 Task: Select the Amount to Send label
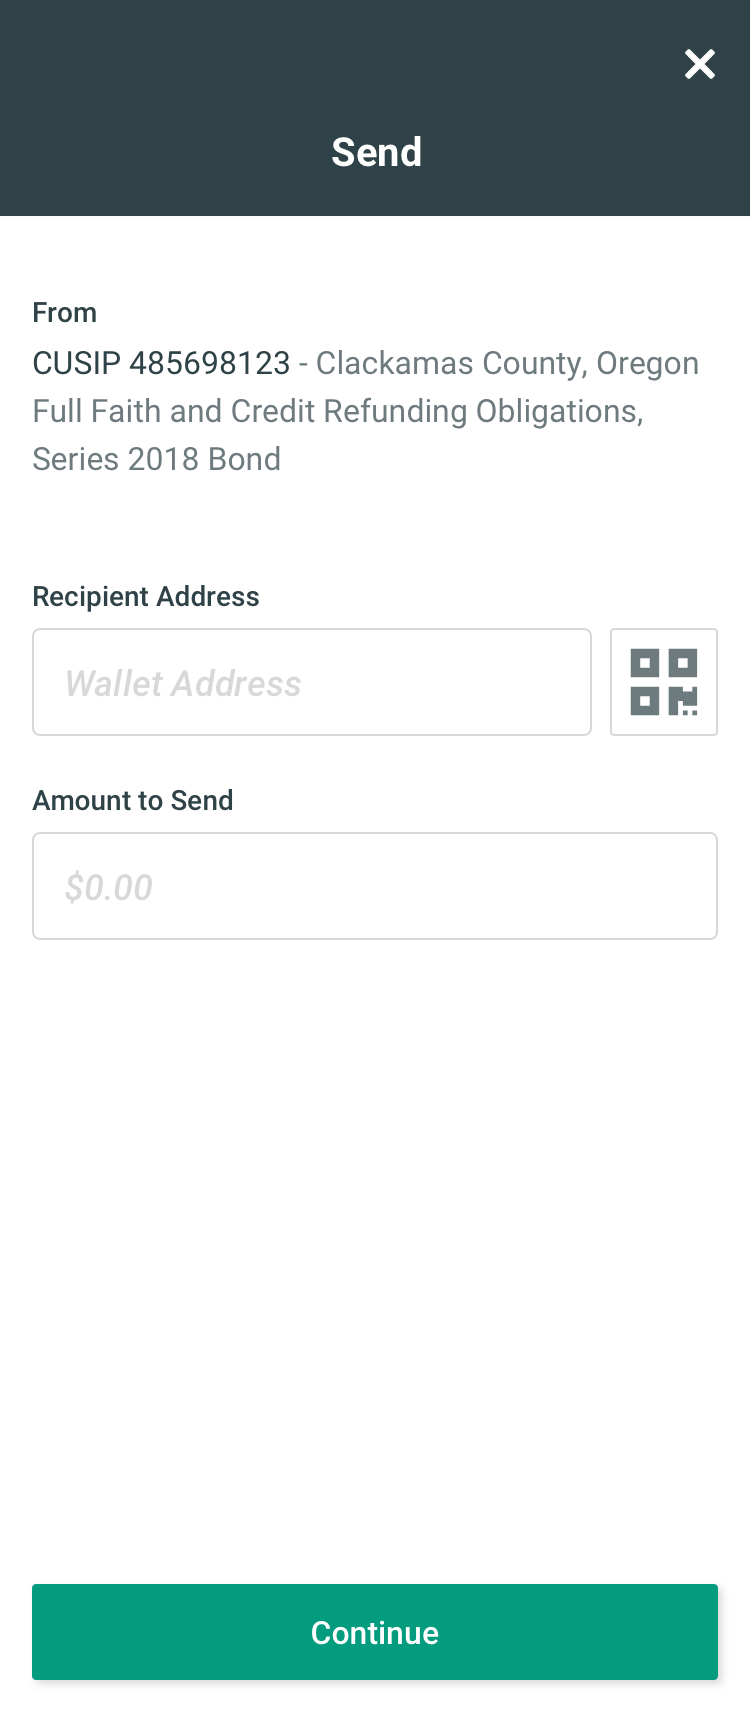(x=133, y=801)
